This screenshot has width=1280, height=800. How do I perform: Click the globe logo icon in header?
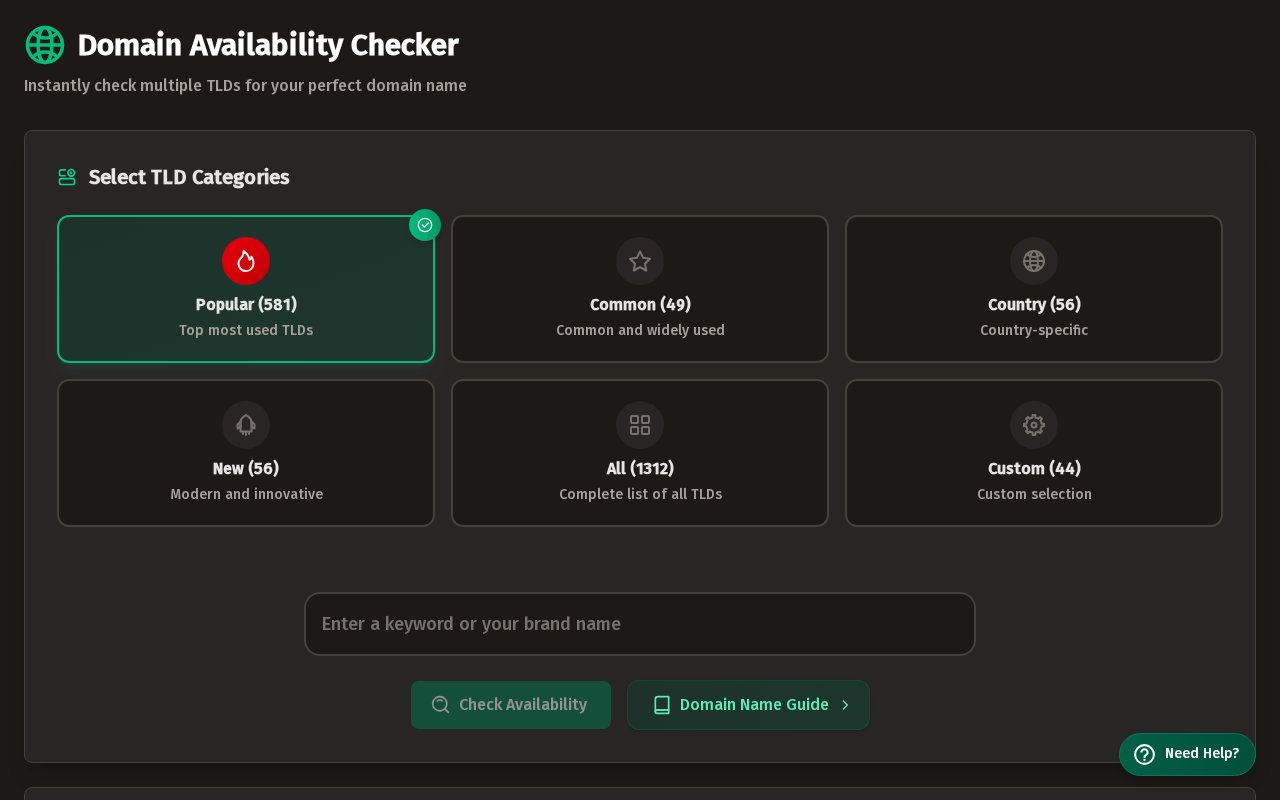pyautogui.click(x=45, y=45)
